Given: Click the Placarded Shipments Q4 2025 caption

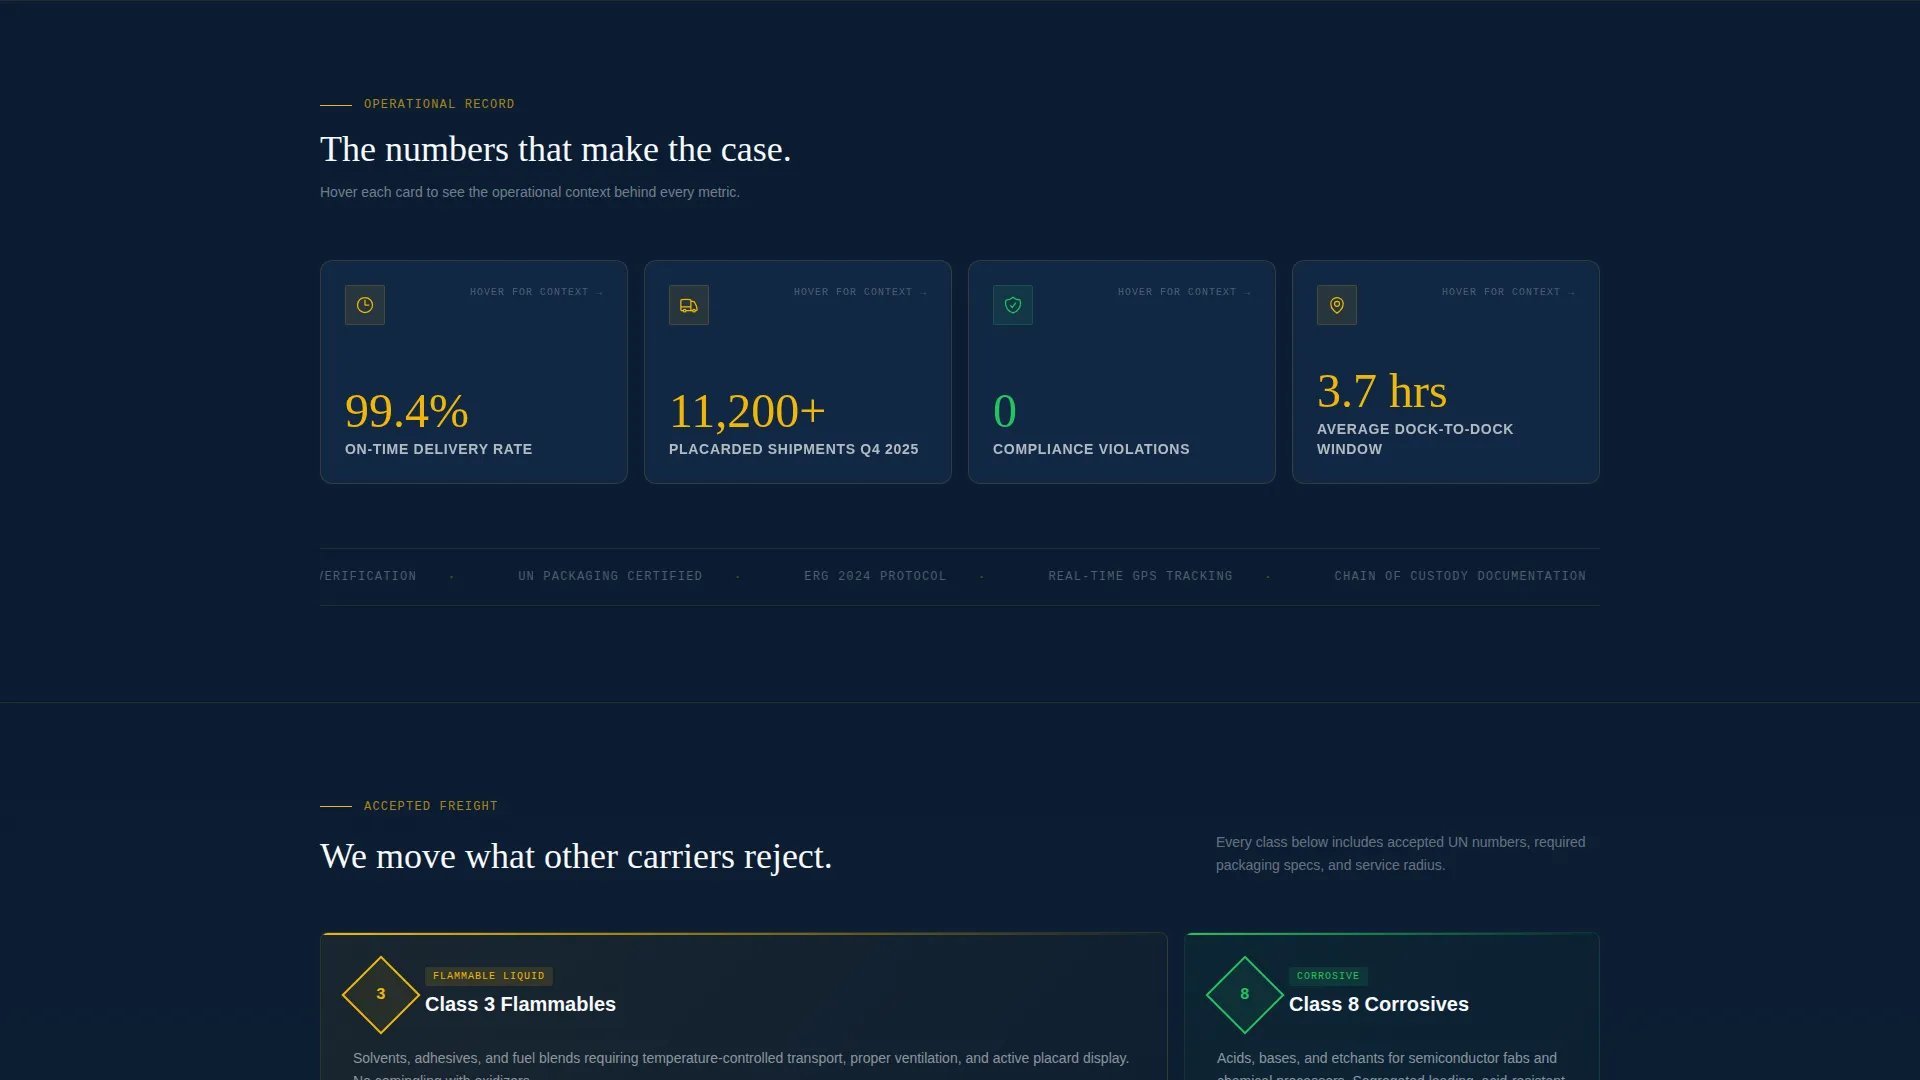Looking at the screenshot, I should (793, 450).
